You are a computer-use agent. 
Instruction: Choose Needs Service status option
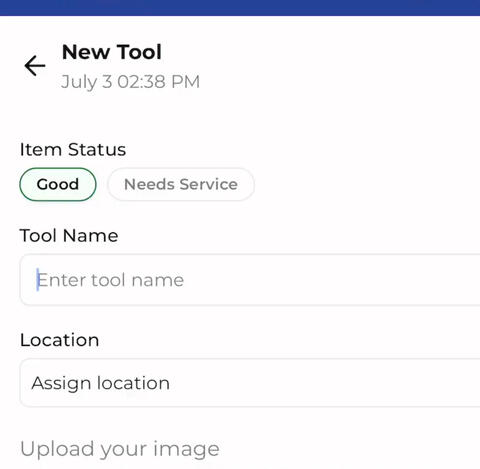point(181,184)
